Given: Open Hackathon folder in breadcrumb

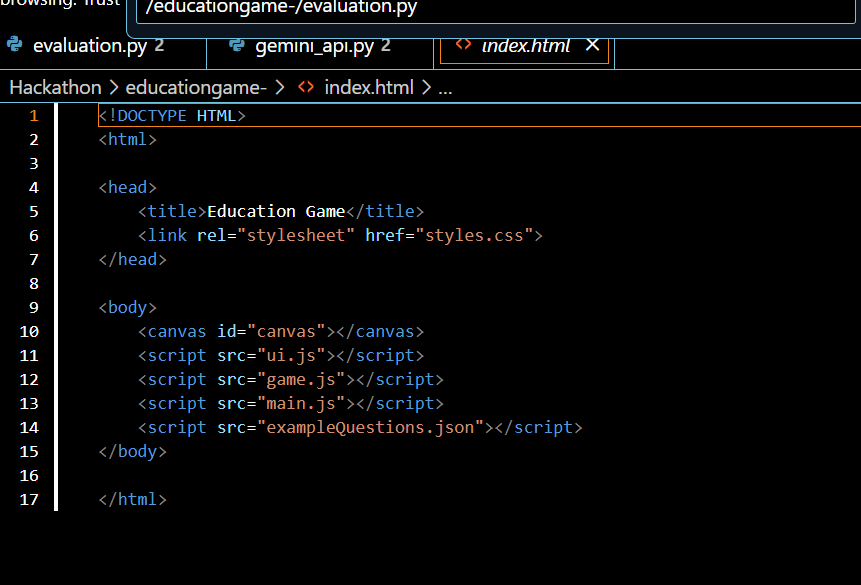Looking at the screenshot, I should click(55, 87).
